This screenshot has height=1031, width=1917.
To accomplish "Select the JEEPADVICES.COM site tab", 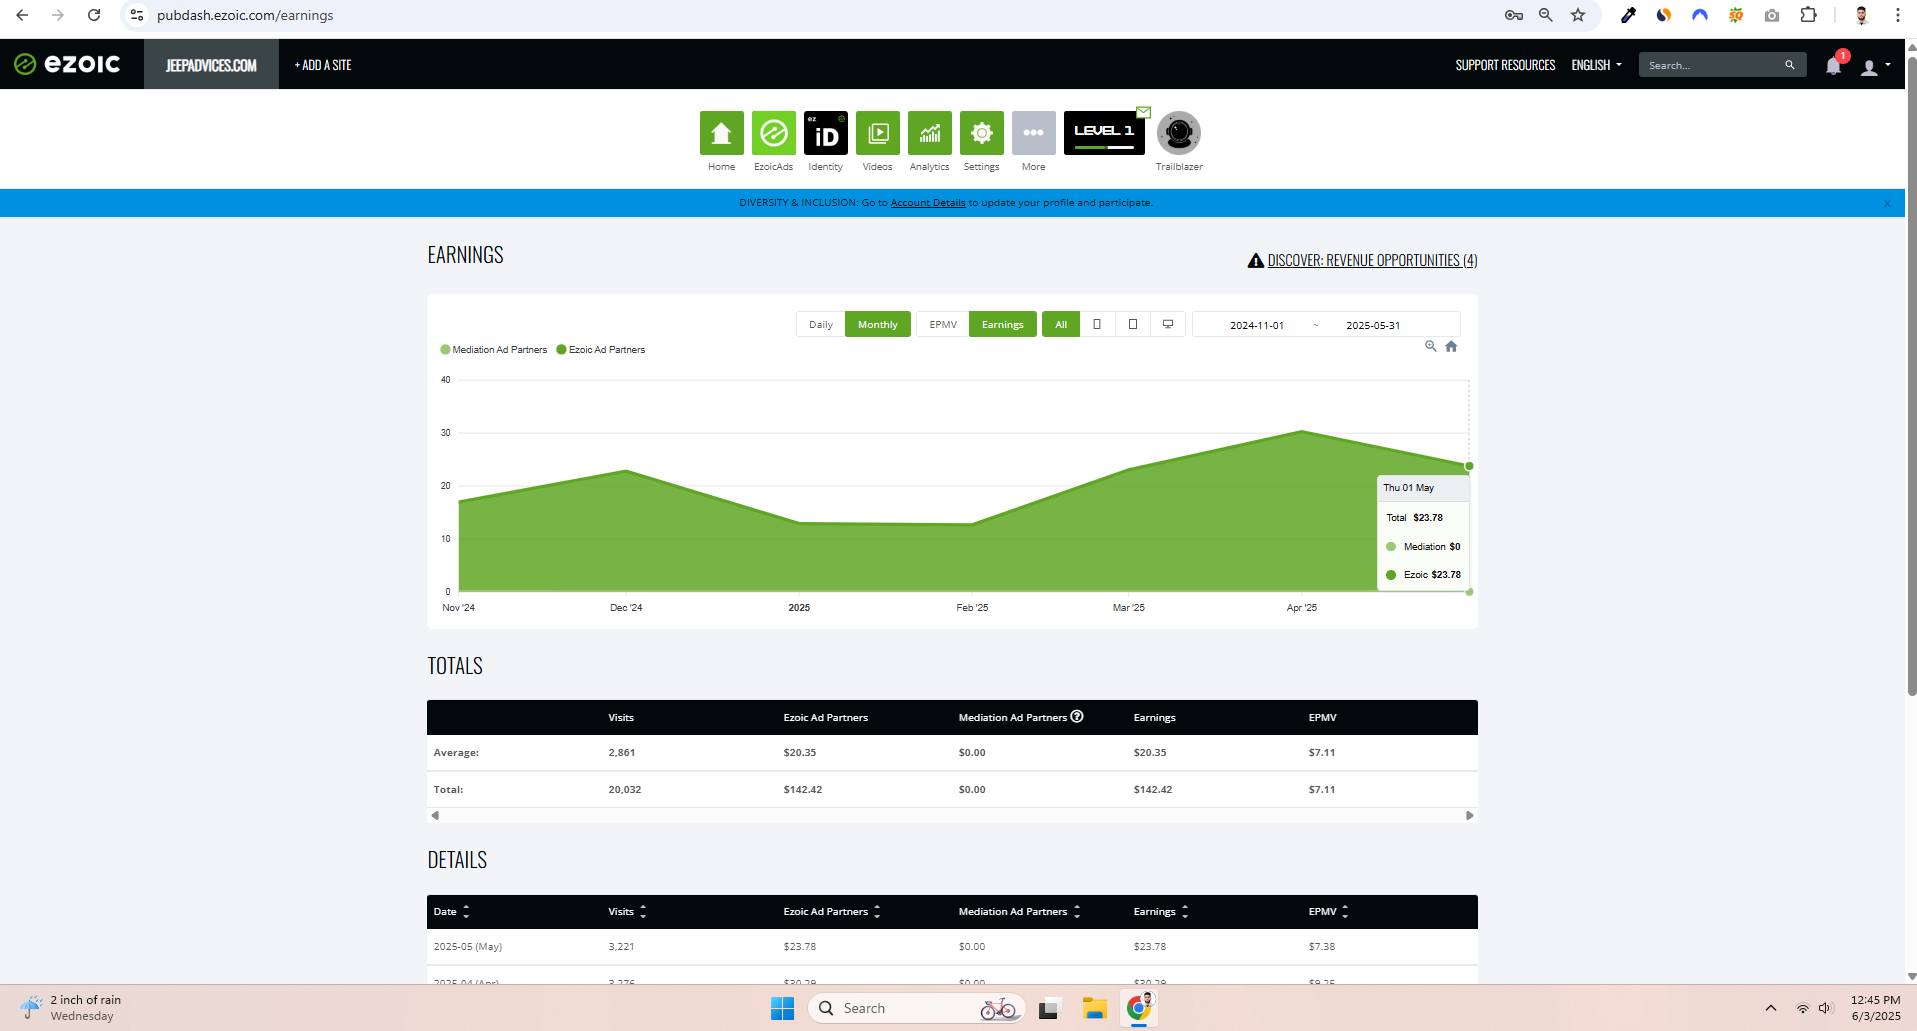I will coord(211,65).
